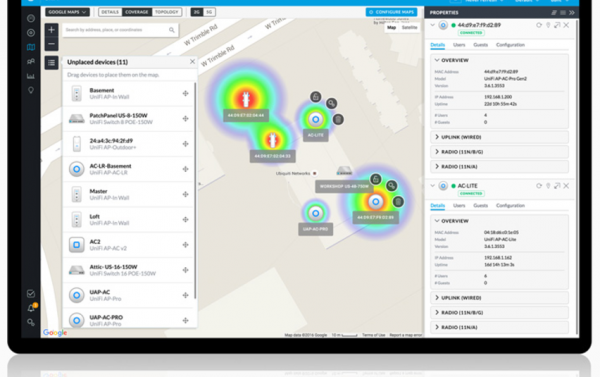600x377 pixels.
Task: Click the trash icon beside AC-LITE marker
Action: 338,119
